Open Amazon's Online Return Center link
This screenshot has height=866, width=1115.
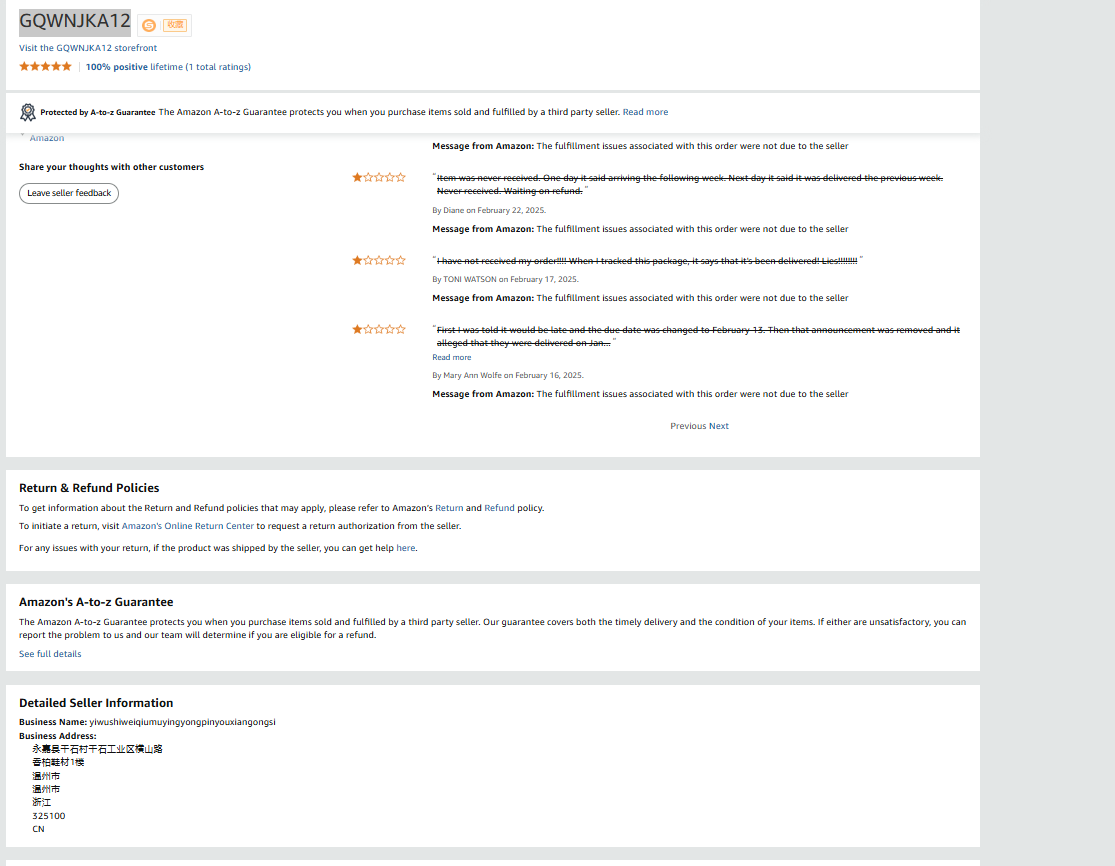188,526
